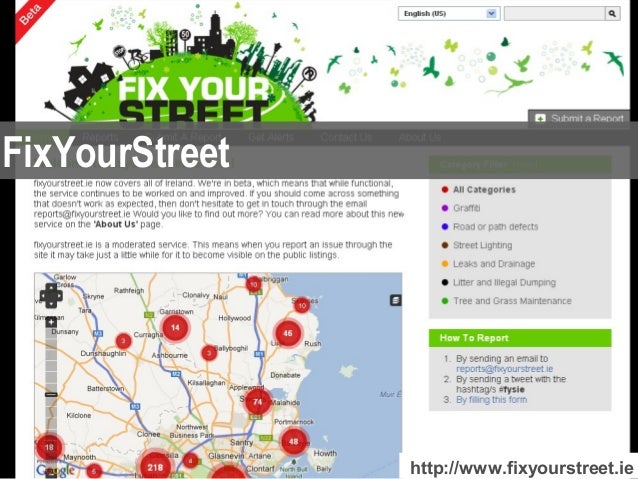Click the Google logo on the map
Image resolution: width=638 pixels, height=479 pixels.
pos(55,470)
